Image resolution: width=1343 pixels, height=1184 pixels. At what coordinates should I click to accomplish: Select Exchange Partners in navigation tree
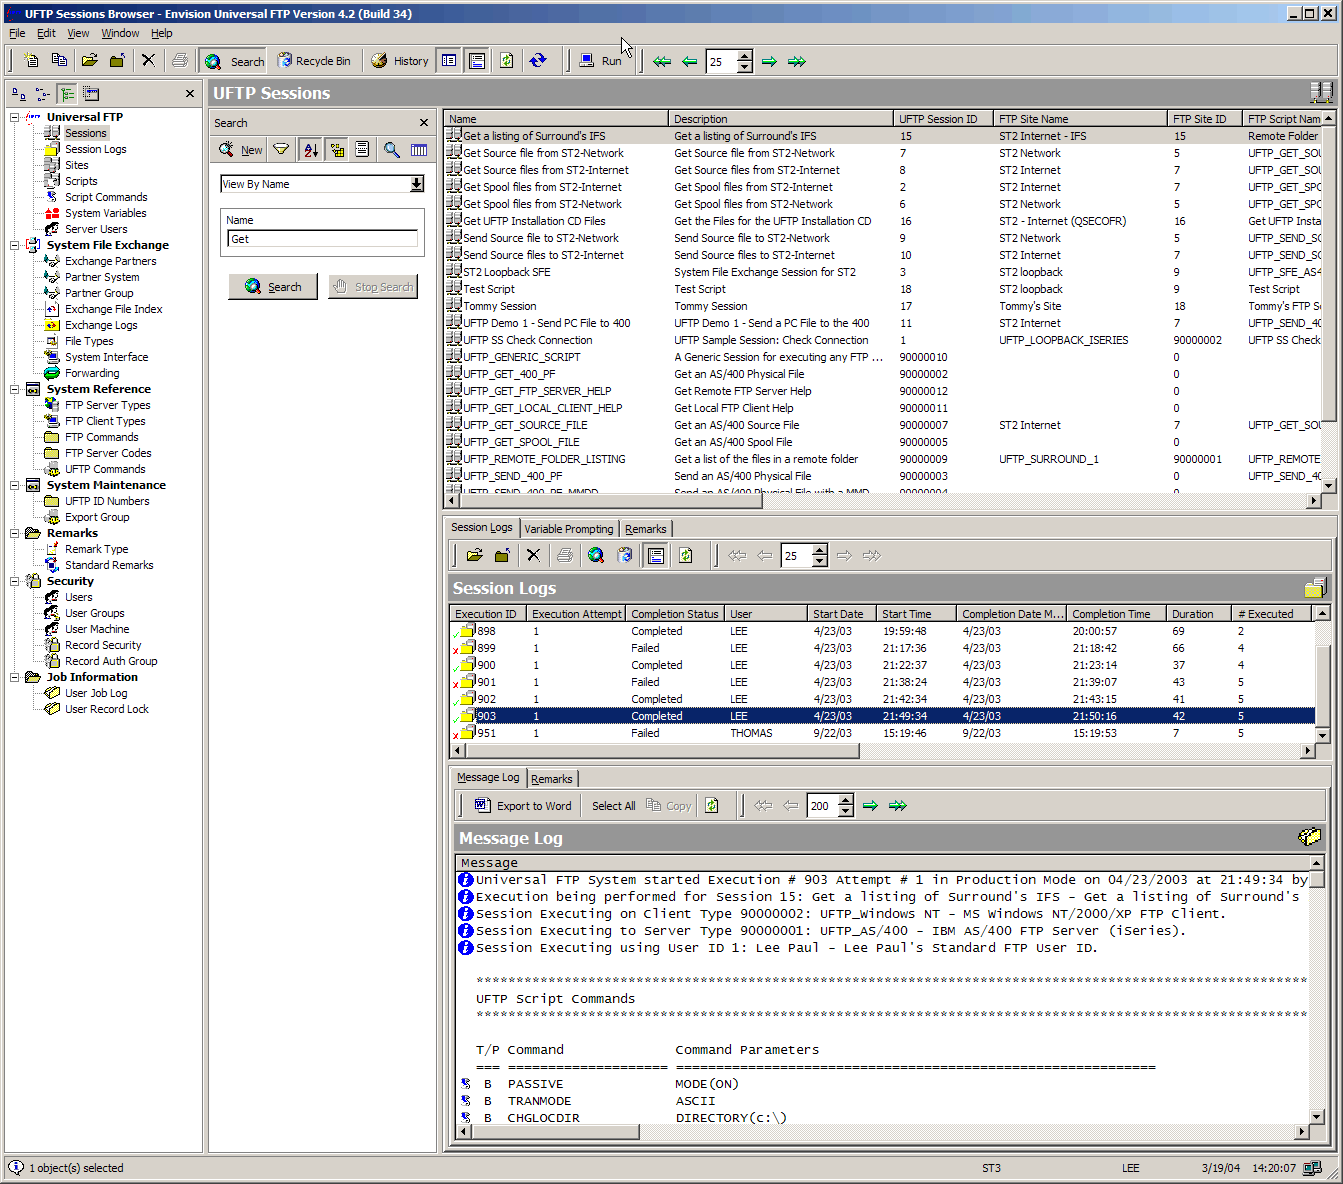[x=111, y=261]
